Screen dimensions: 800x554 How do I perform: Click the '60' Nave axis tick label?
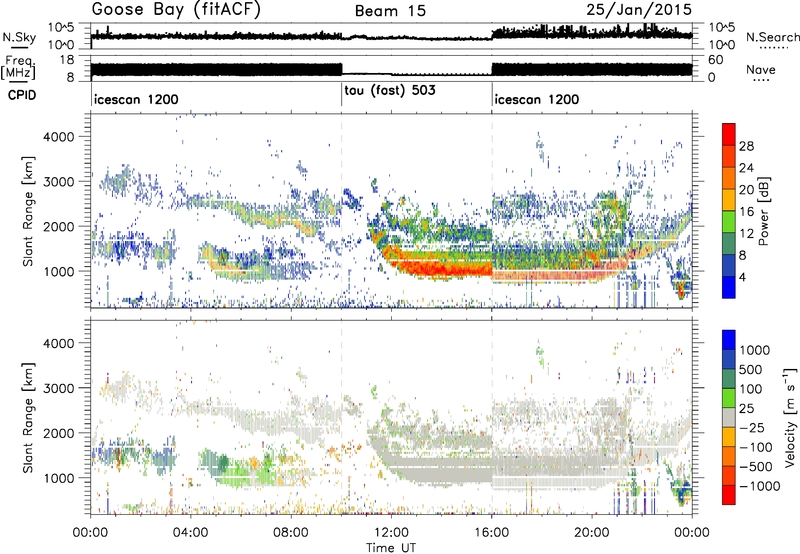[x=715, y=60]
